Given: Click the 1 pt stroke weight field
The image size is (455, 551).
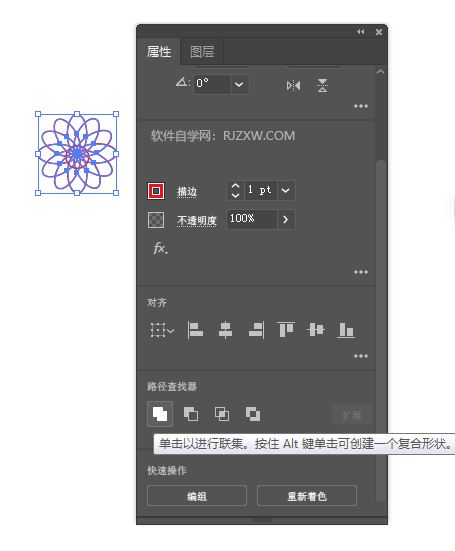Looking at the screenshot, I should (x=260, y=190).
